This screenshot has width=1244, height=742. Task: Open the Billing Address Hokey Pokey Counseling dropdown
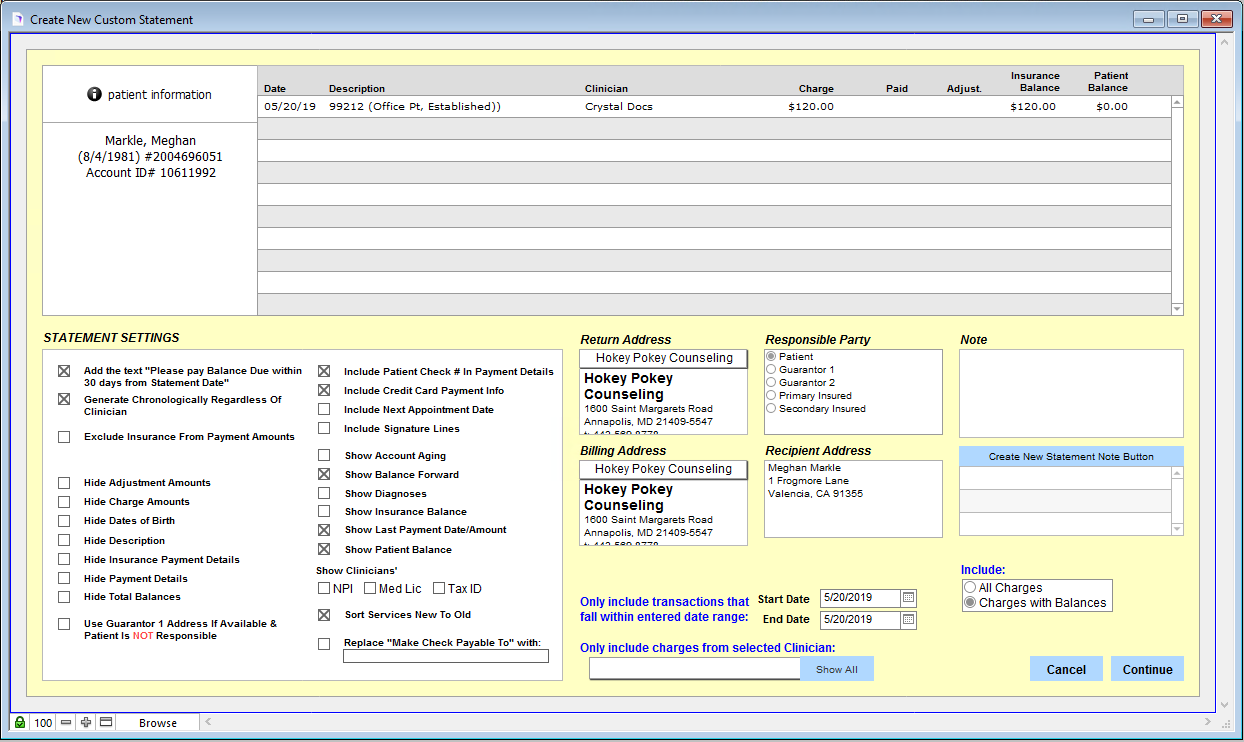click(663, 469)
